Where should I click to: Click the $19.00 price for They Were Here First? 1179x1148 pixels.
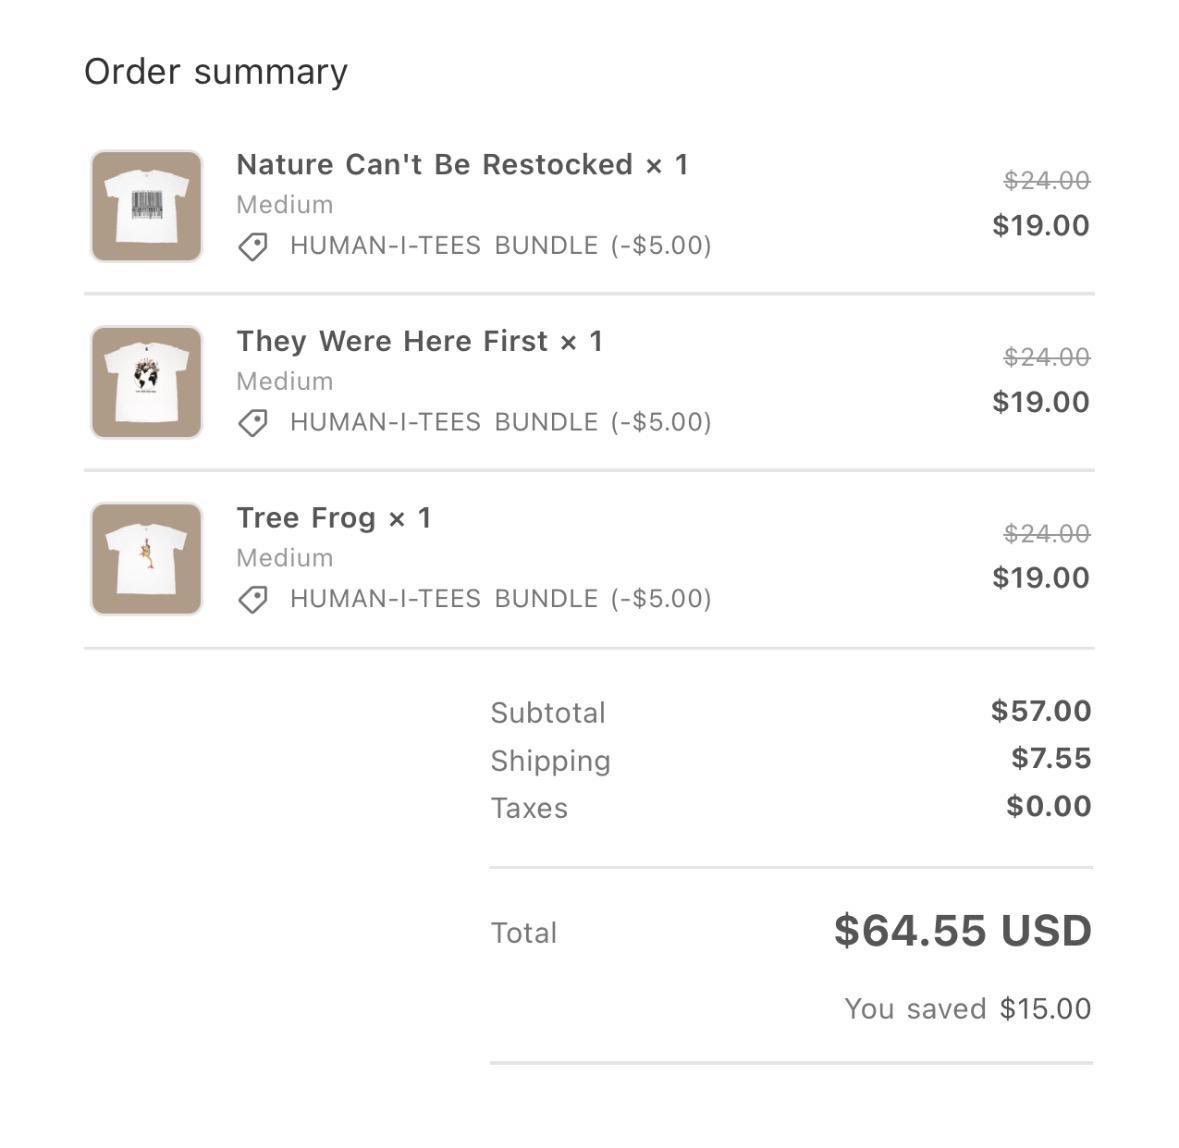[x=1040, y=402]
